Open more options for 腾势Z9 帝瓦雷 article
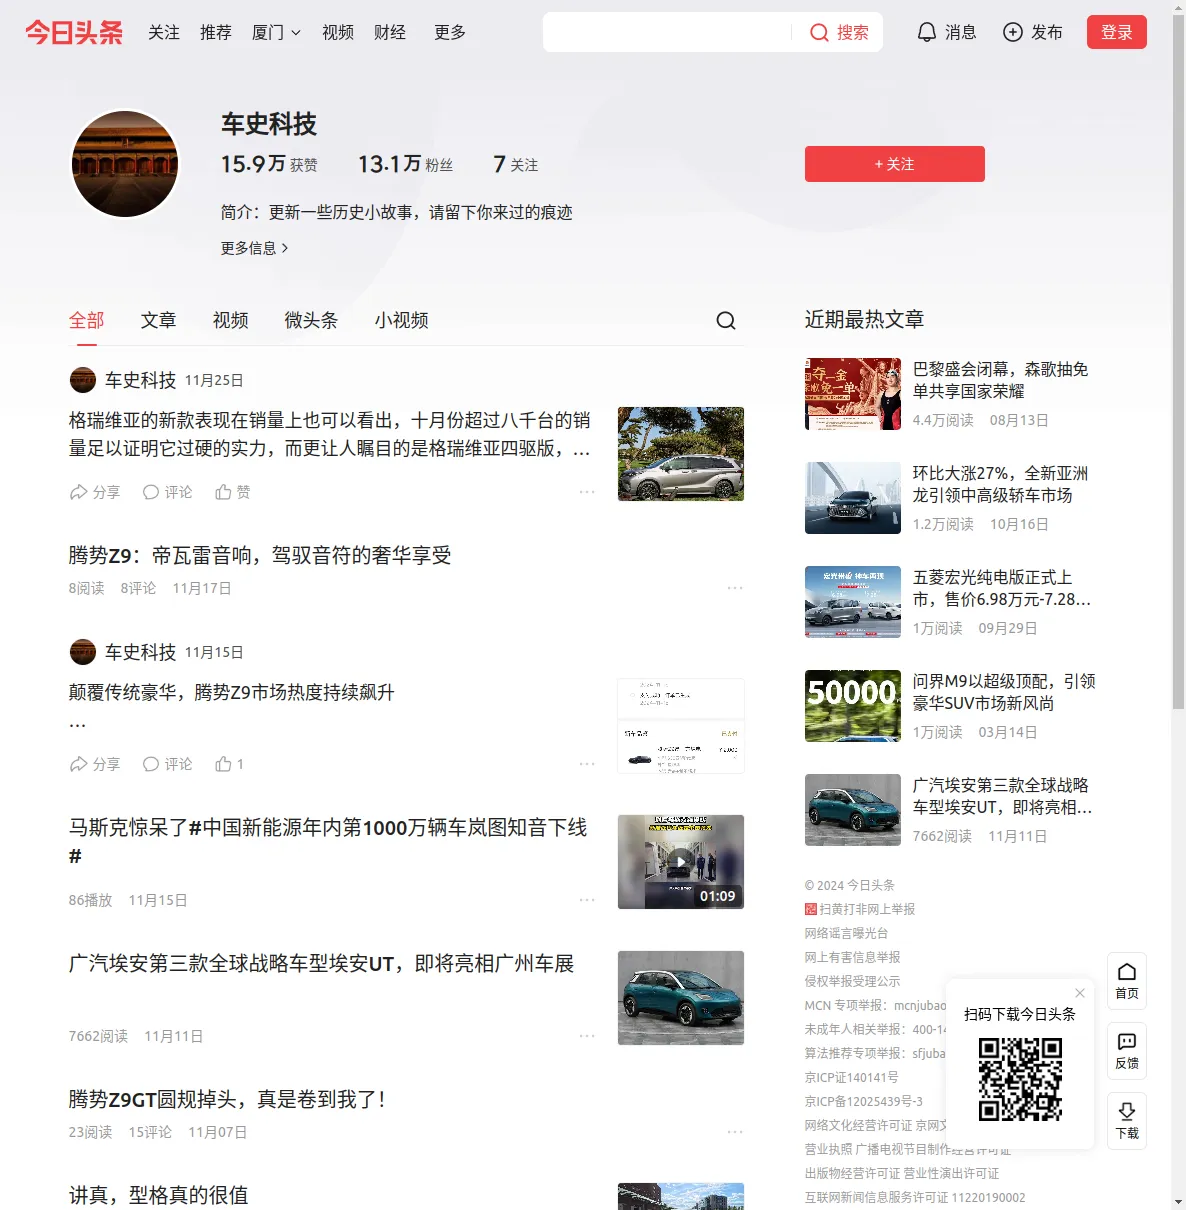This screenshot has width=1186, height=1210. (735, 588)
